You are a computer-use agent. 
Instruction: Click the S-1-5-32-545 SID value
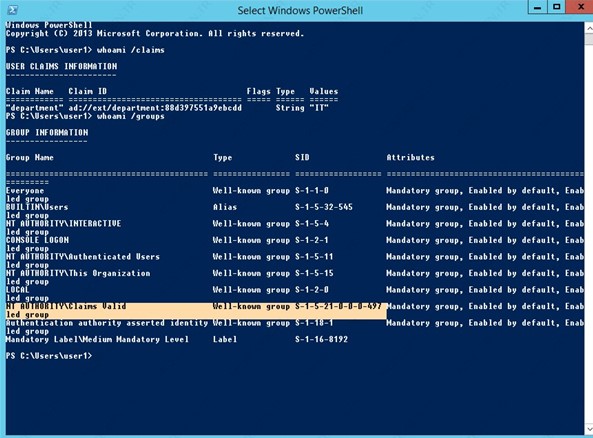(324, 207)
